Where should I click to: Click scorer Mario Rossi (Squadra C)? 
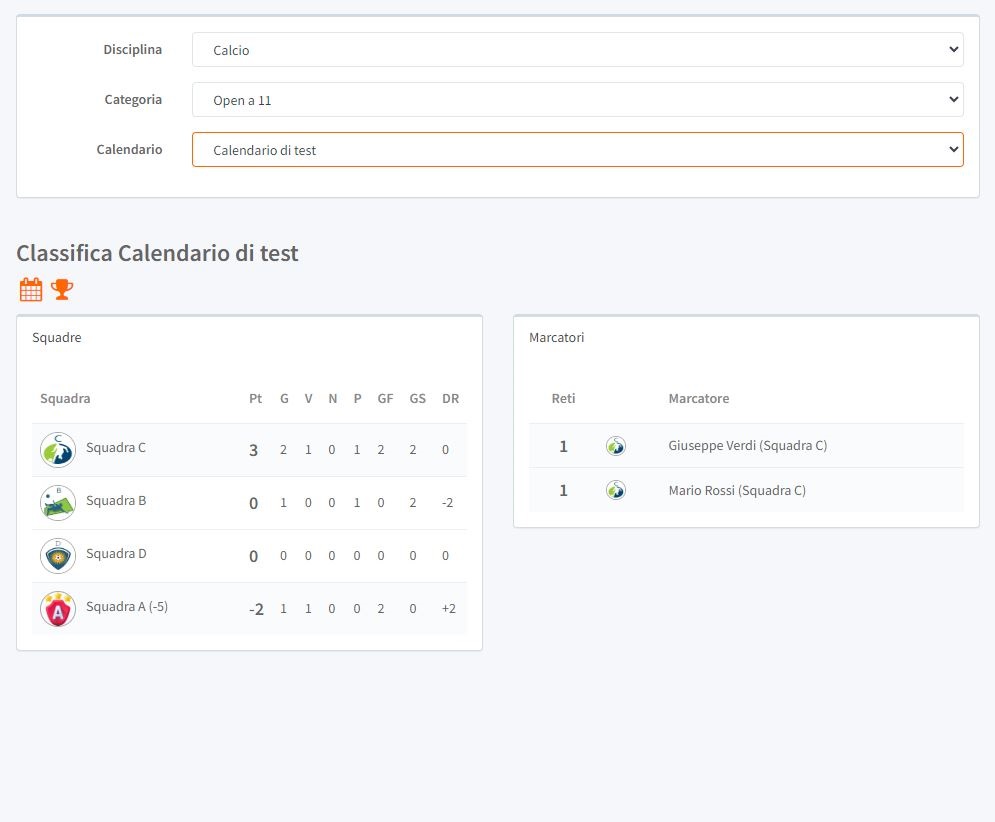pyautogui.click(x=737, y=490)
